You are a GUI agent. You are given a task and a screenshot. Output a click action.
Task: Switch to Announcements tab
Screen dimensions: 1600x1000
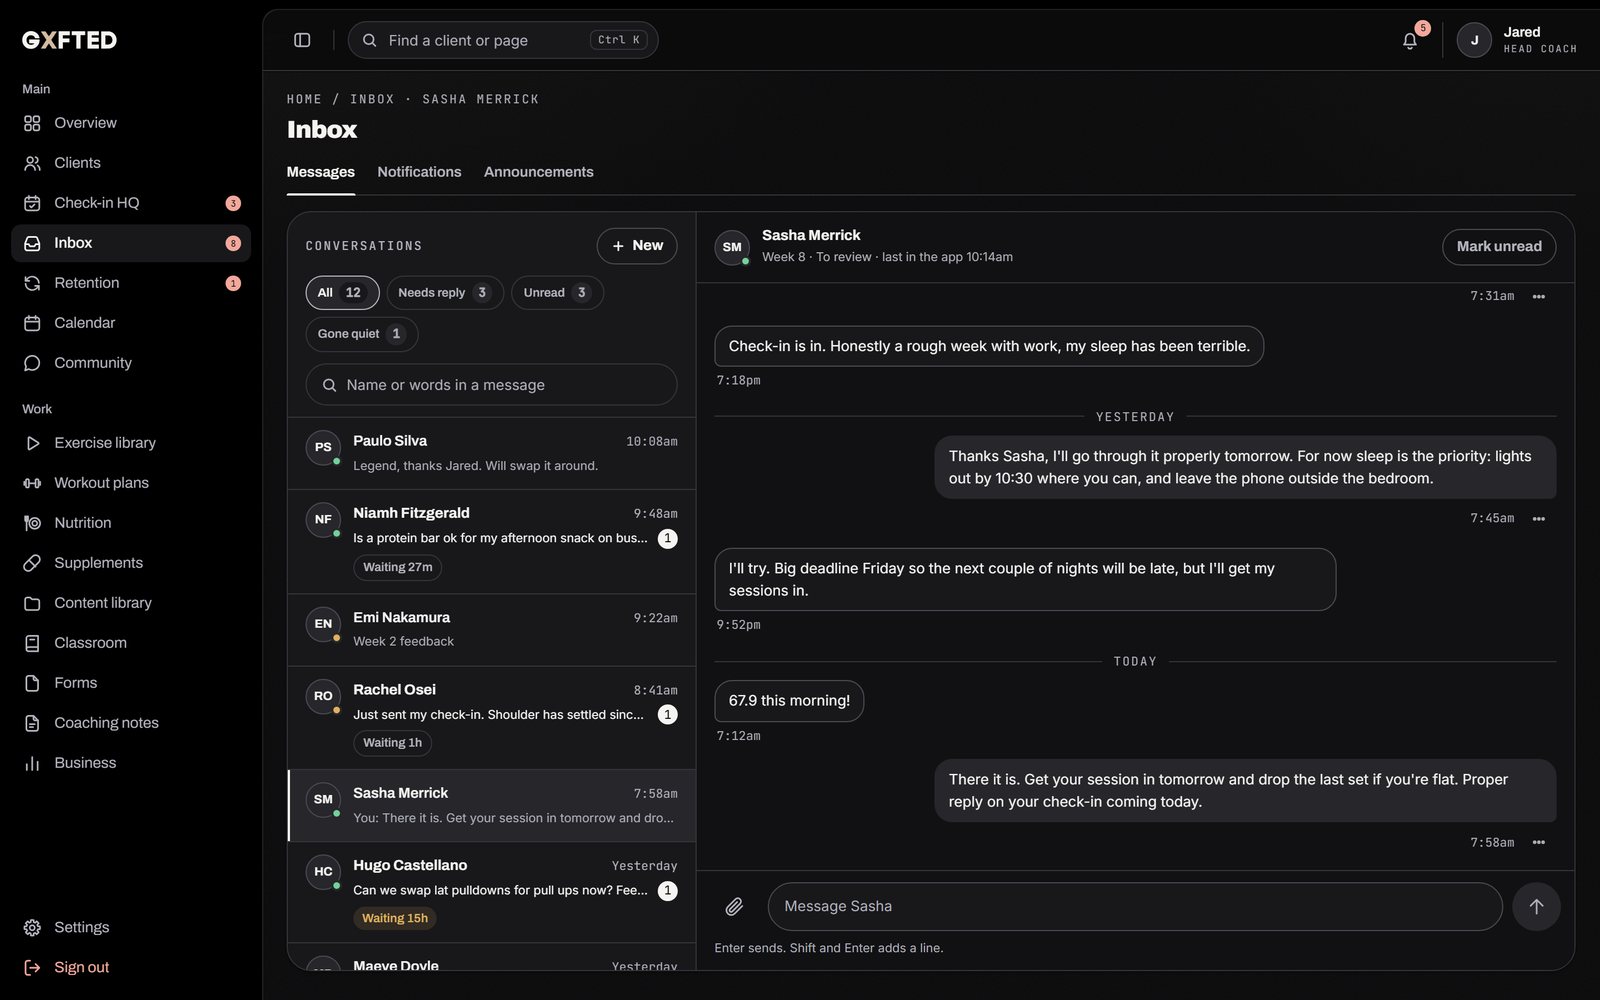pos(538,172)
